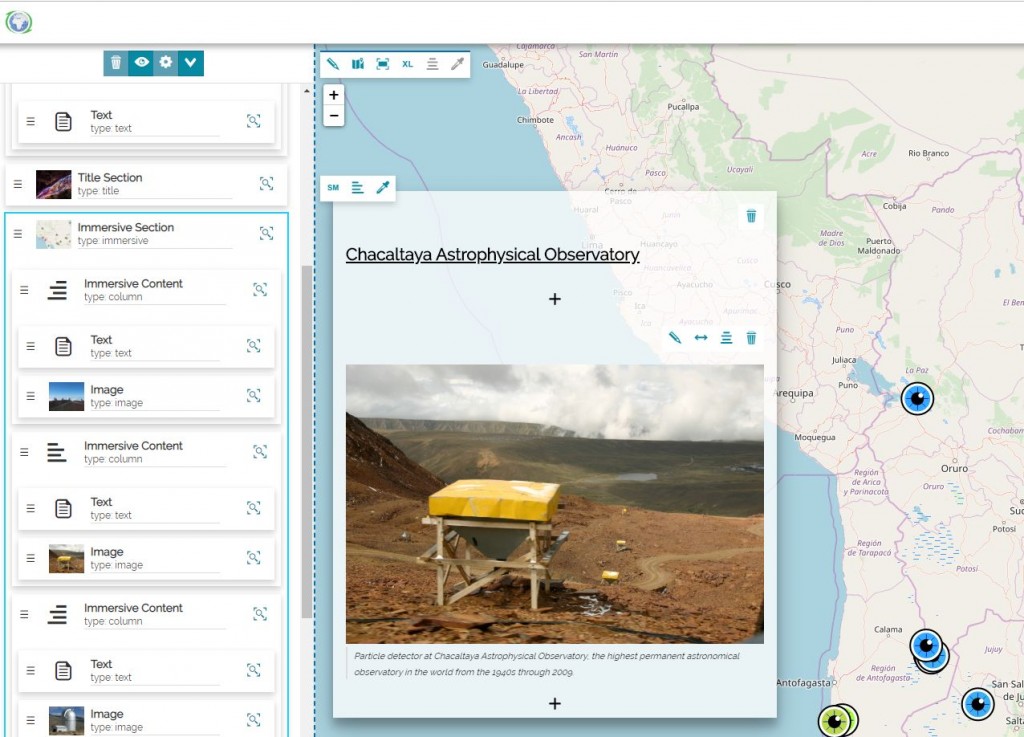
Task: Select the pencil edit tool in map toolbar
Action: (x=333, y=64)
